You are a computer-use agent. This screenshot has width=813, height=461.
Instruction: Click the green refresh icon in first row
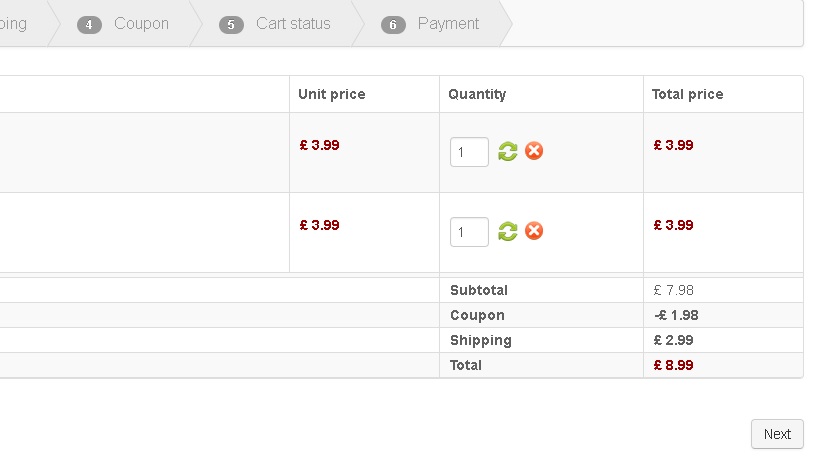[x=508, y=151]
